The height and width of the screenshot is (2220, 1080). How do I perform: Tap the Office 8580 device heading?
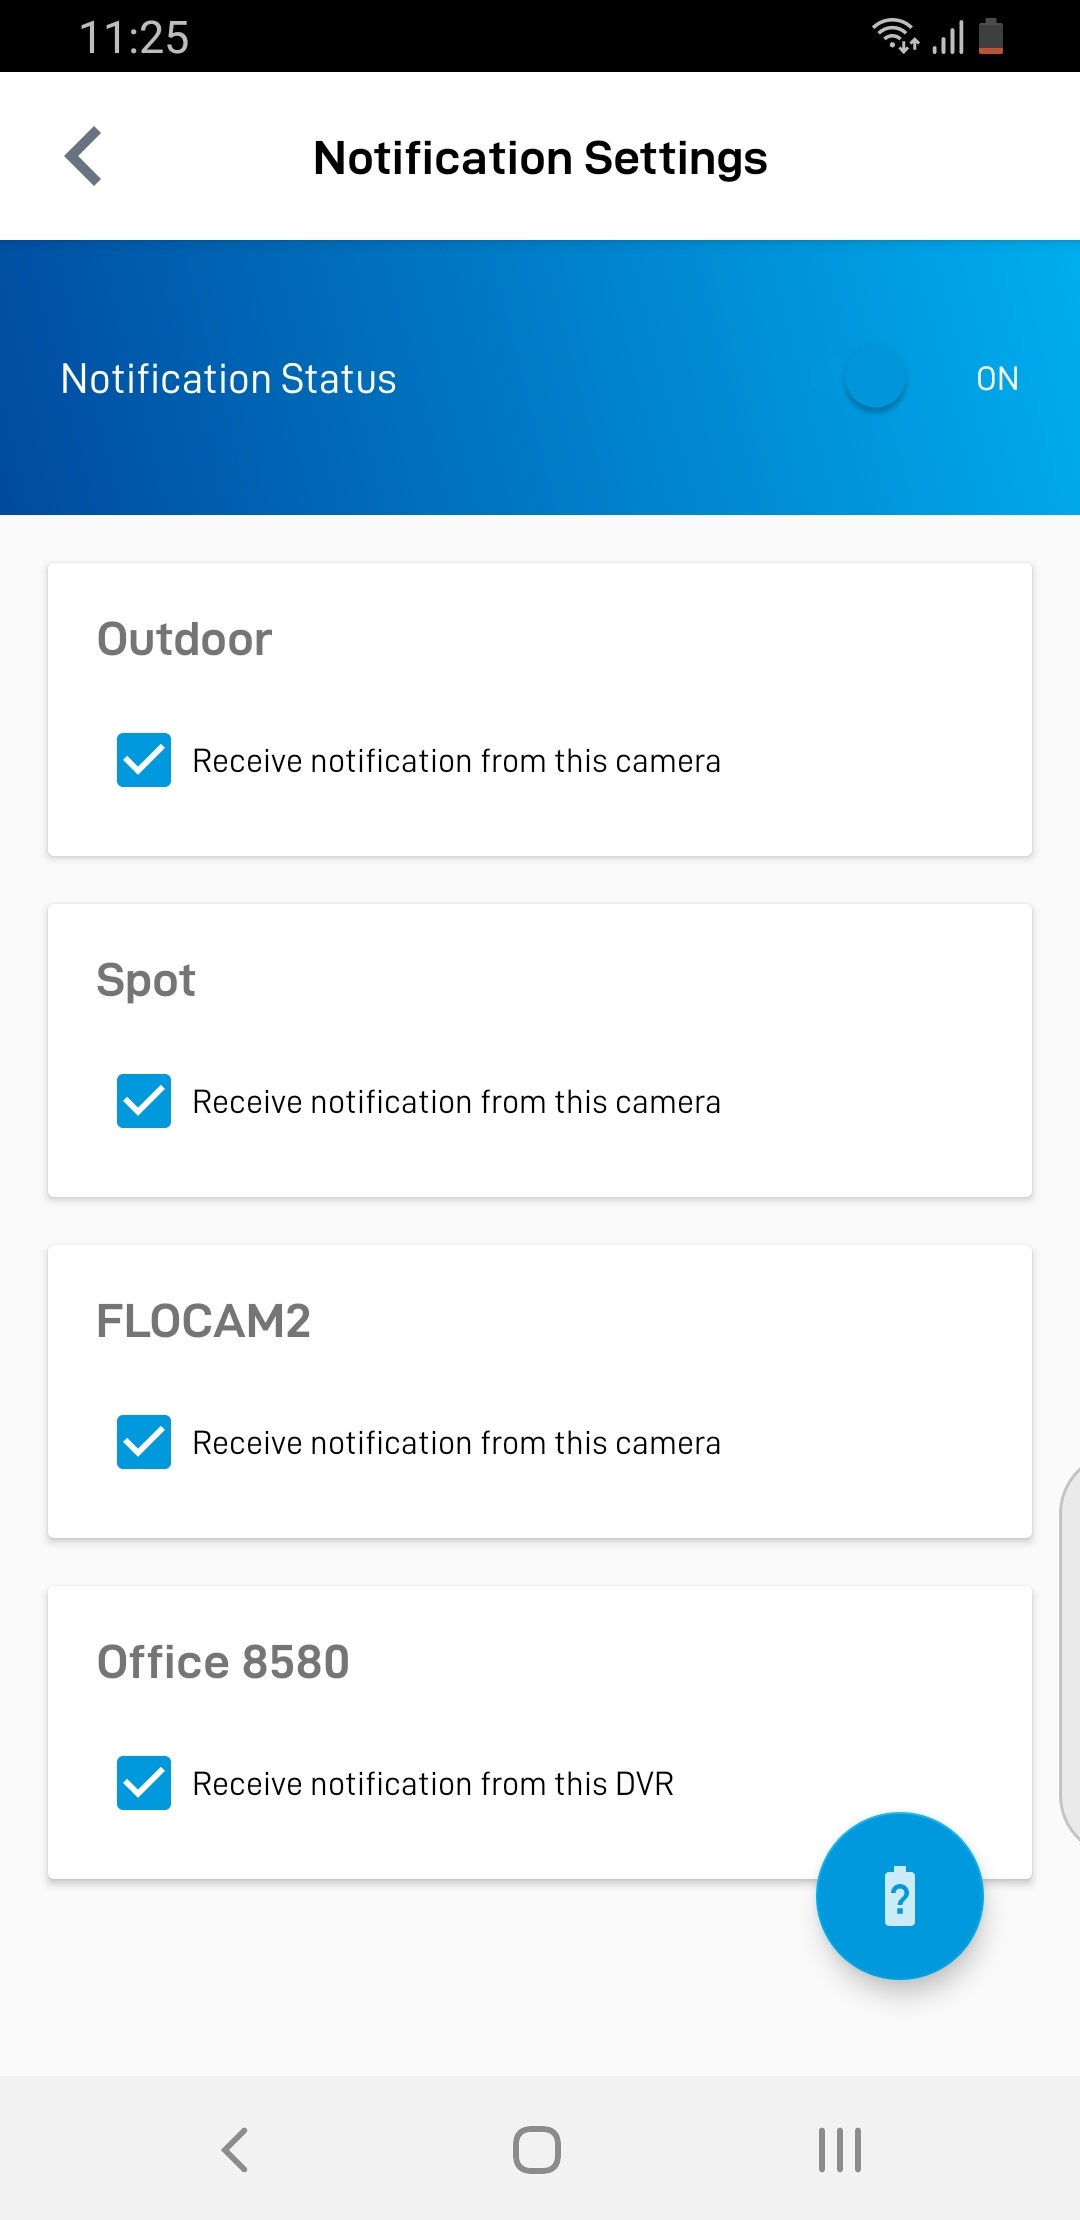coord(223,1662)
